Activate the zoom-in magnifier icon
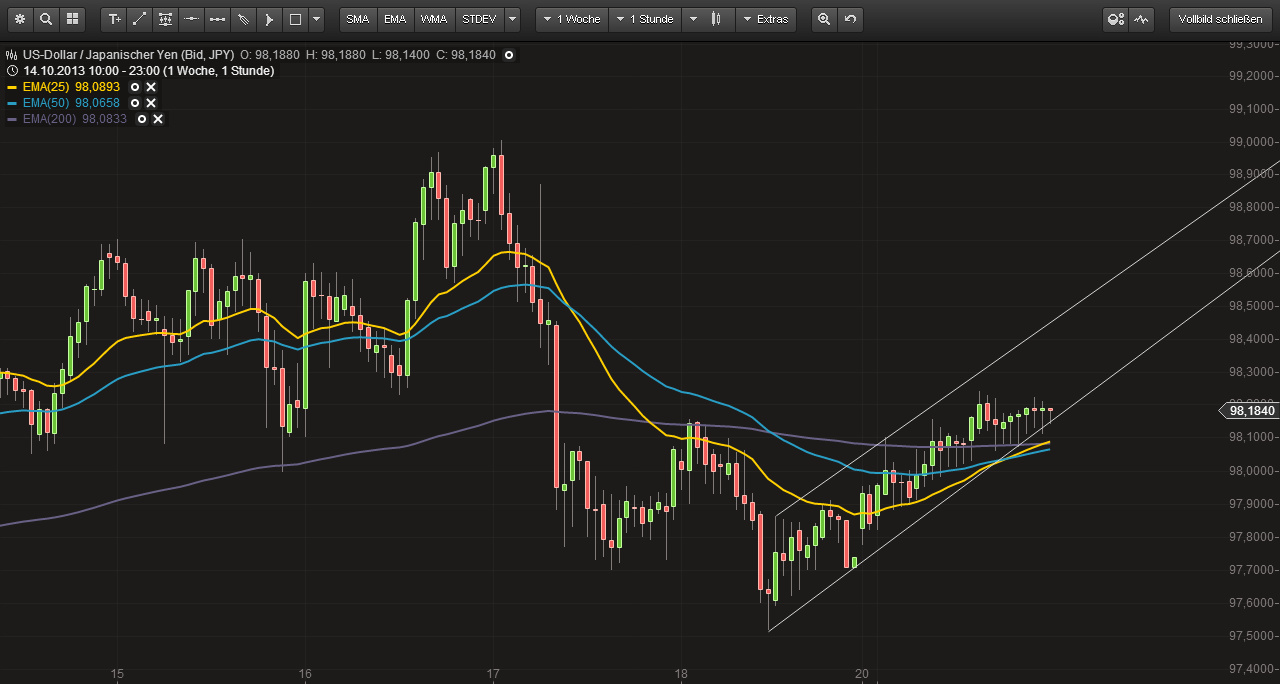This screenshot has height=684, width=1280. tap(822, 19)
